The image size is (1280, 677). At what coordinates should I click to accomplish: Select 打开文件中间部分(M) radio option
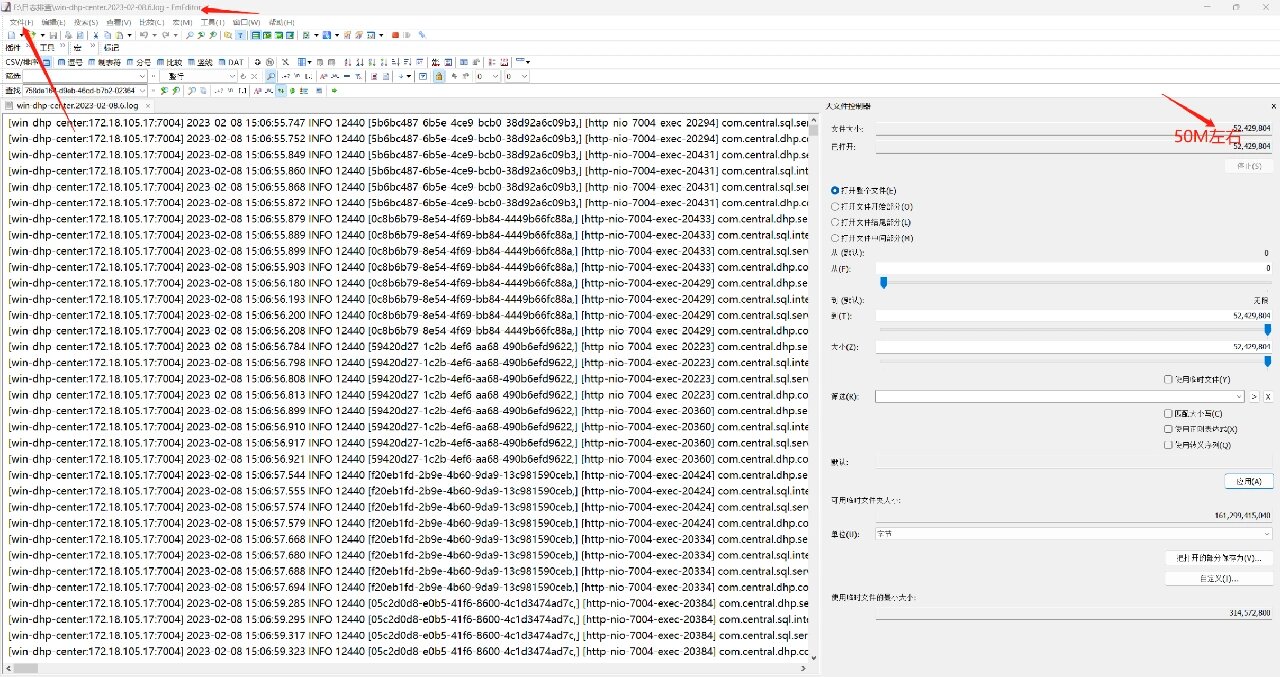872,238
